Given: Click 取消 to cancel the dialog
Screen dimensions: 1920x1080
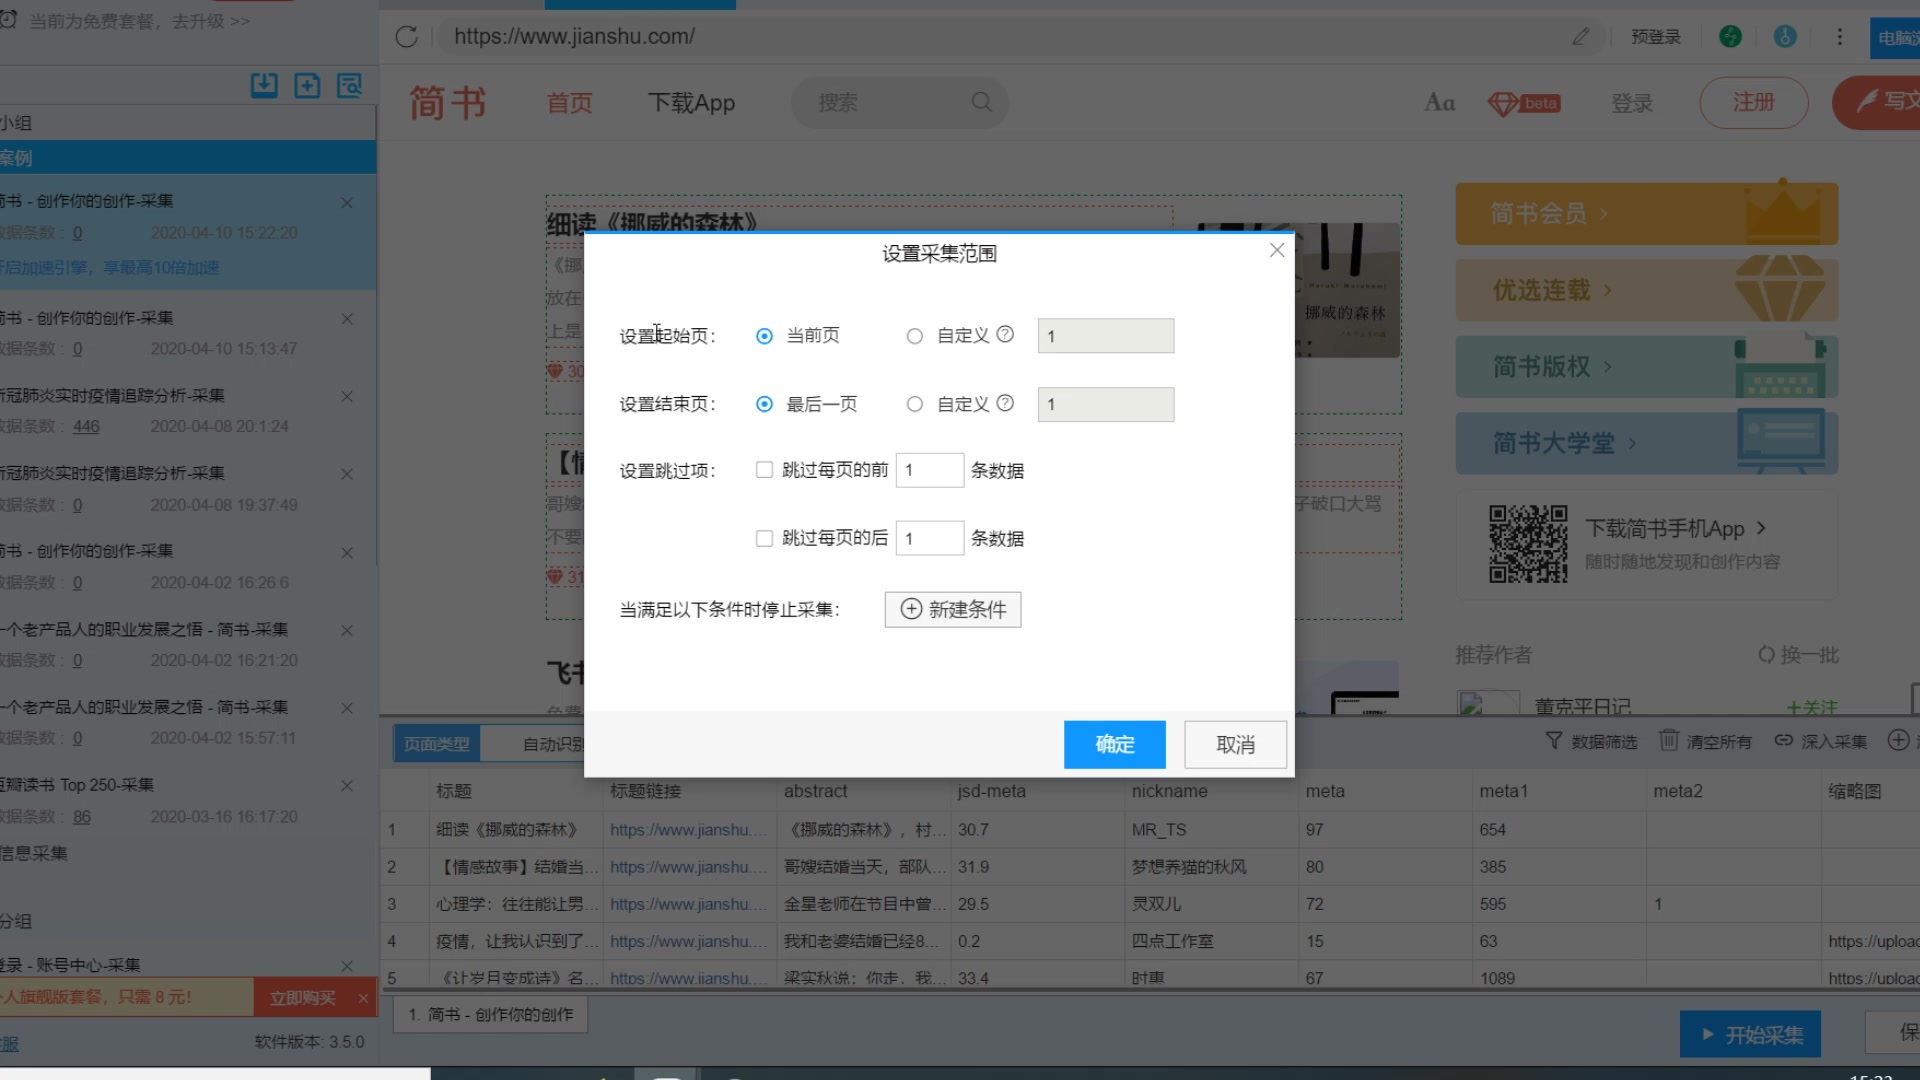Looking at the screenshot, I should (1235, 744).
